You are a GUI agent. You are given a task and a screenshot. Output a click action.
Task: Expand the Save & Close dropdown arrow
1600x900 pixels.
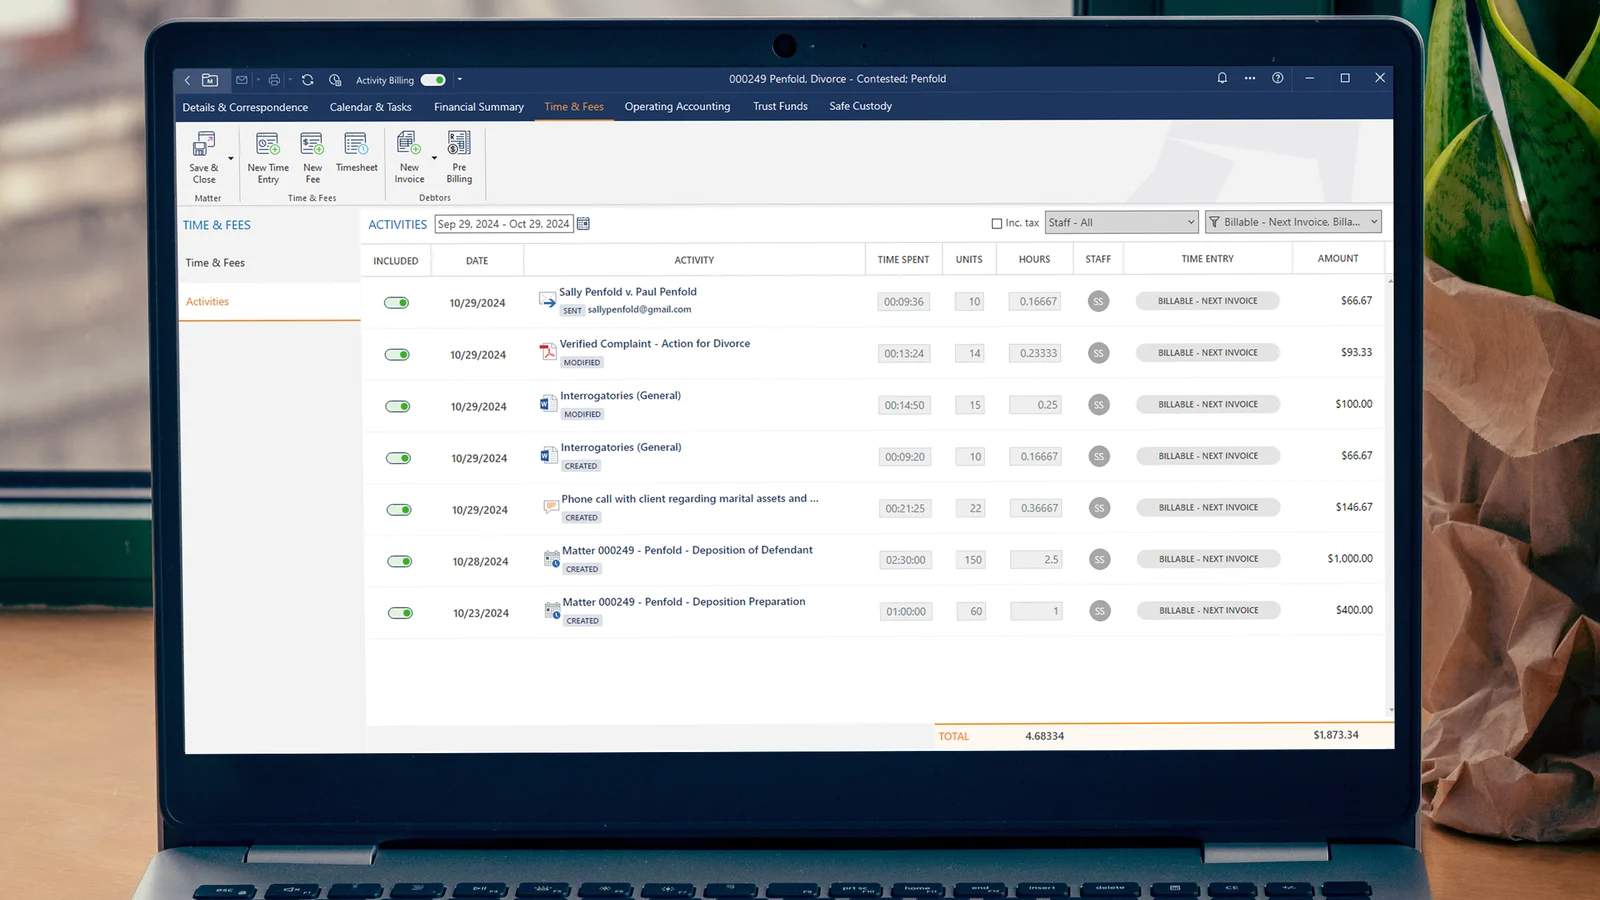[231, 158]
